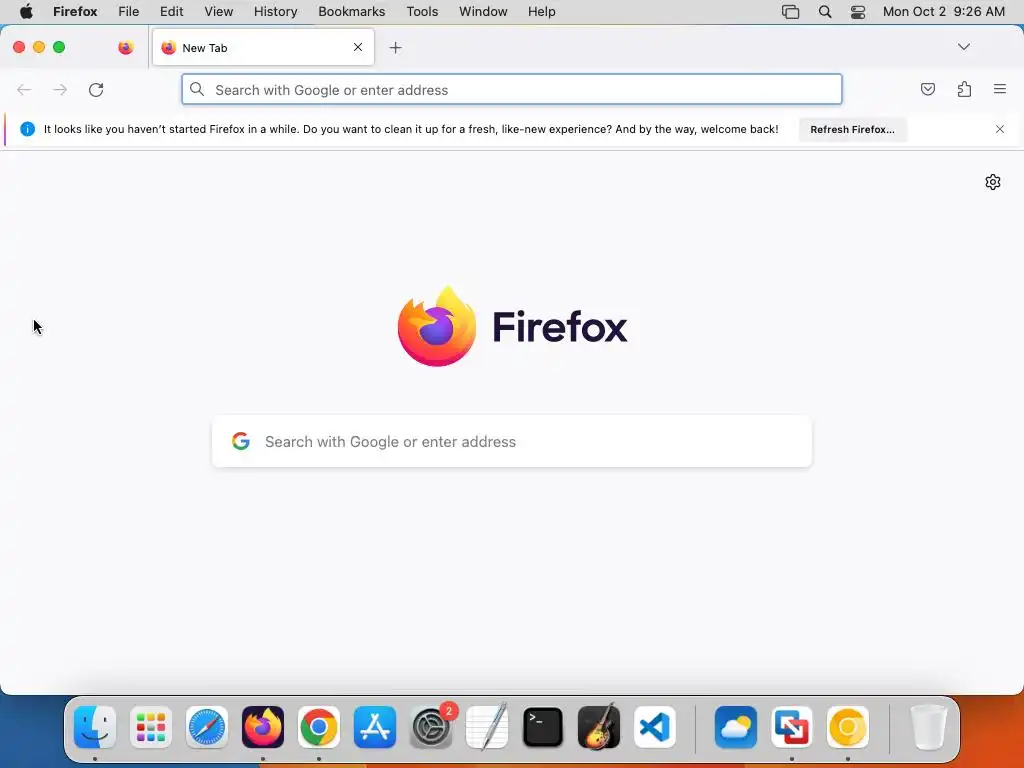Screen dimensions: 1024x768
Task: Open VMware Fusion from the Dock
Action: [x=792, y=727]
